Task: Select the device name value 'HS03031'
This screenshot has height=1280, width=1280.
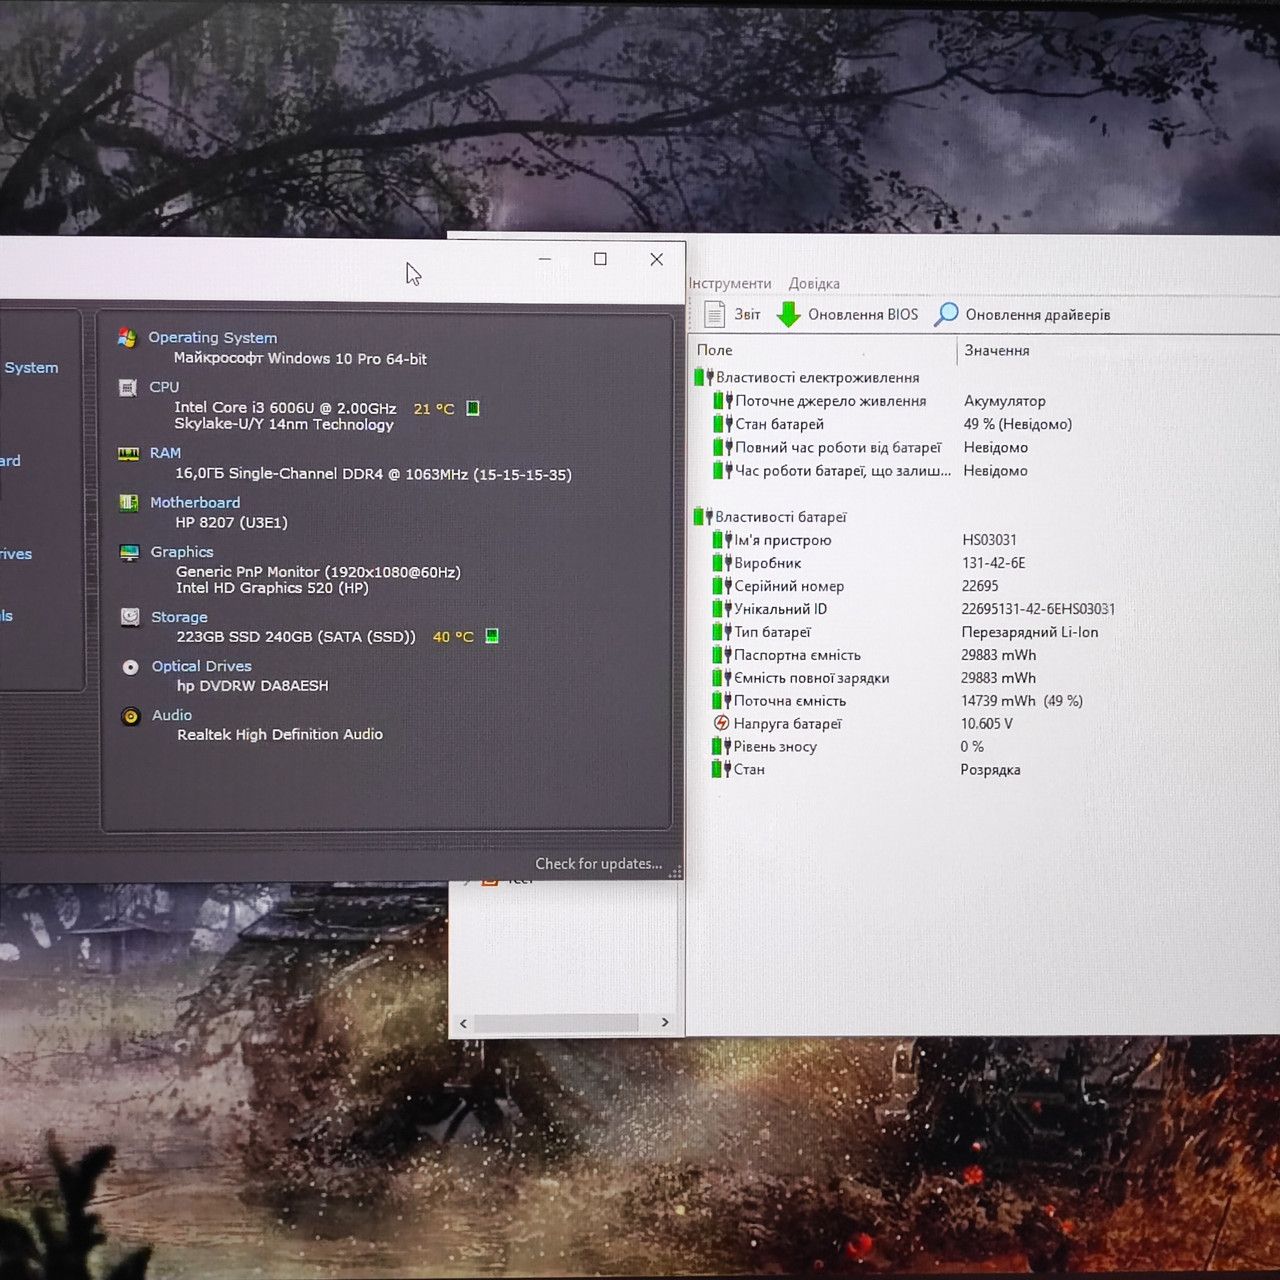Action: (989, 540)
